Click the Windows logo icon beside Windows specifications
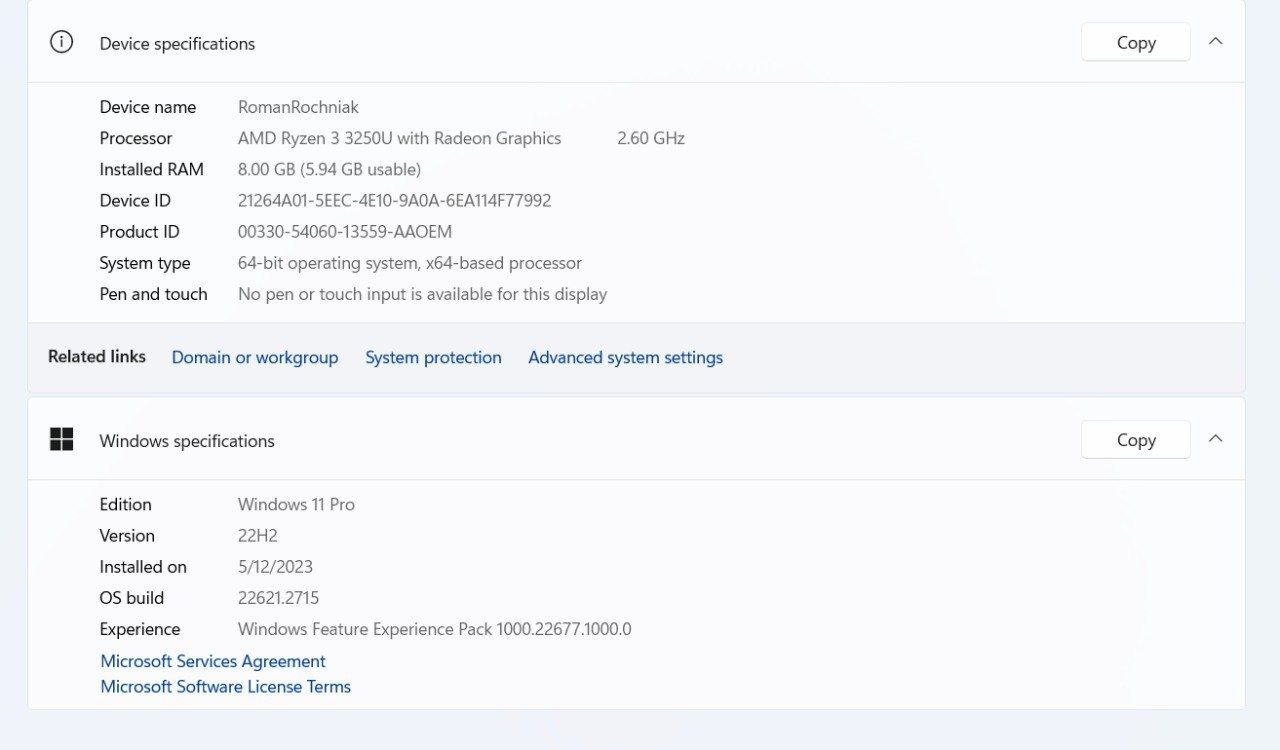The width and height of the screenshot is (1280, 750). [62, 439]
